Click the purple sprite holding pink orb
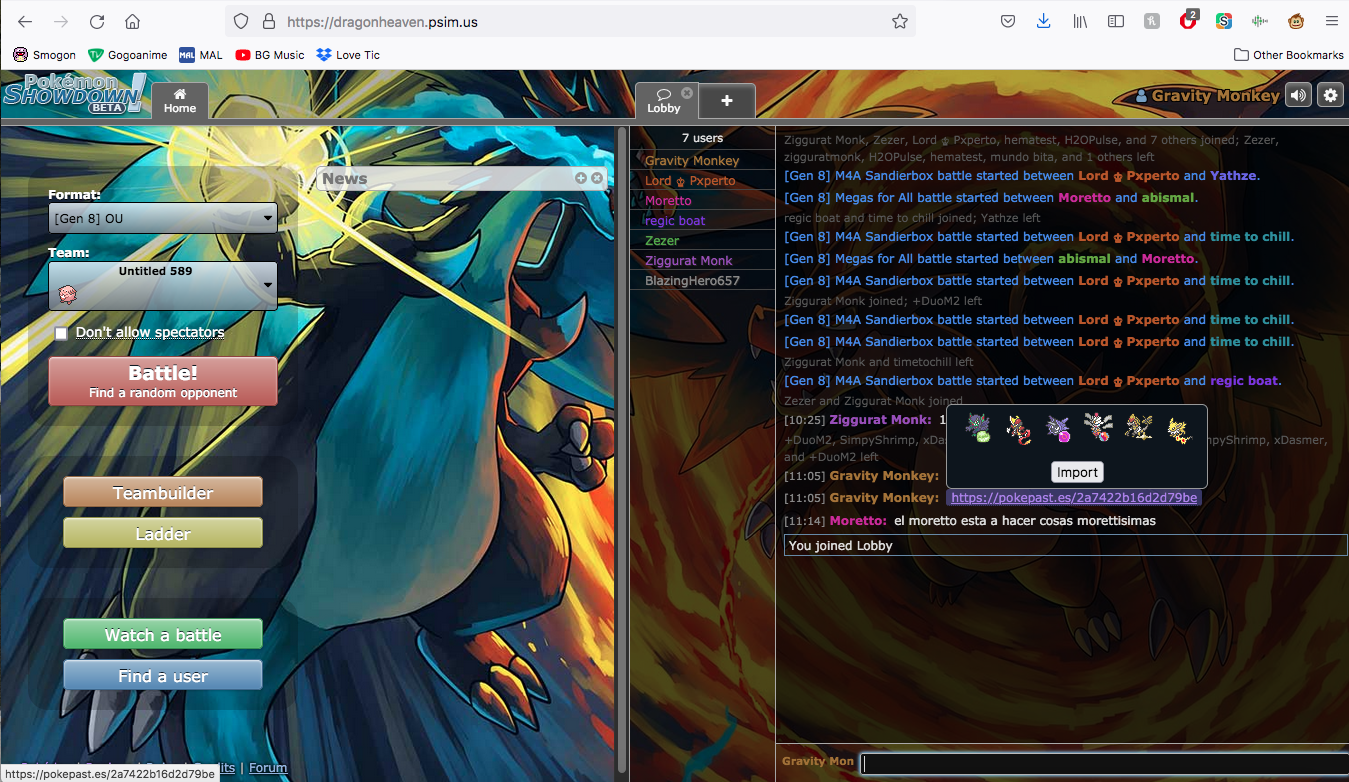Viewport: 1349px width, 782px height. pyautogui.click(x=1058, y=429)
